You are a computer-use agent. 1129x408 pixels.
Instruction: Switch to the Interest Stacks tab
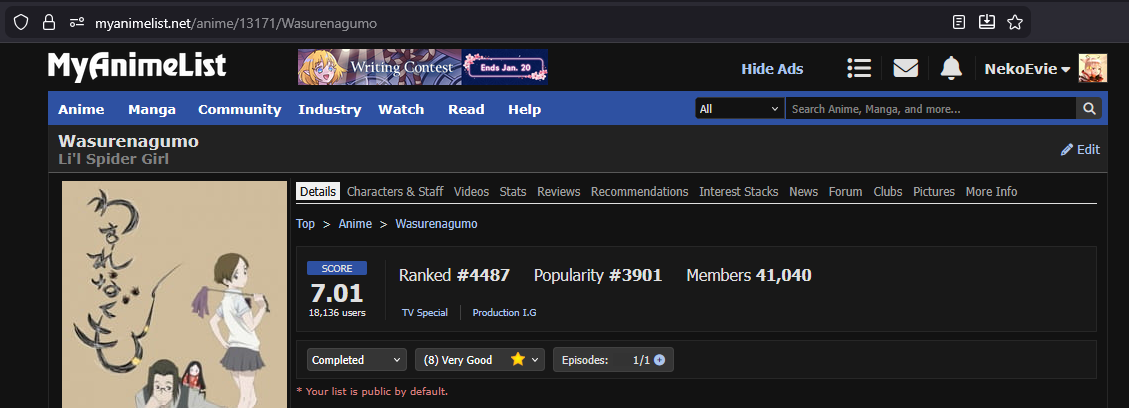point(739,191)
